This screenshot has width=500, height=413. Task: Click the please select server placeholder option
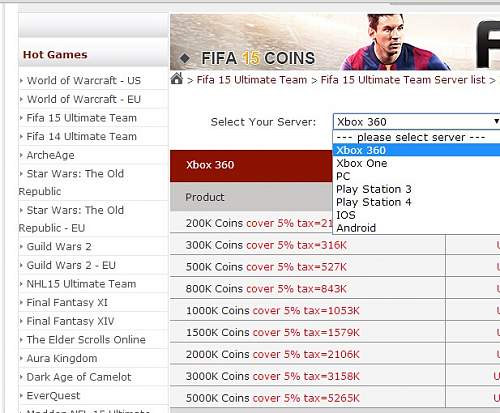pyautogui.click(x=411, y=137)
